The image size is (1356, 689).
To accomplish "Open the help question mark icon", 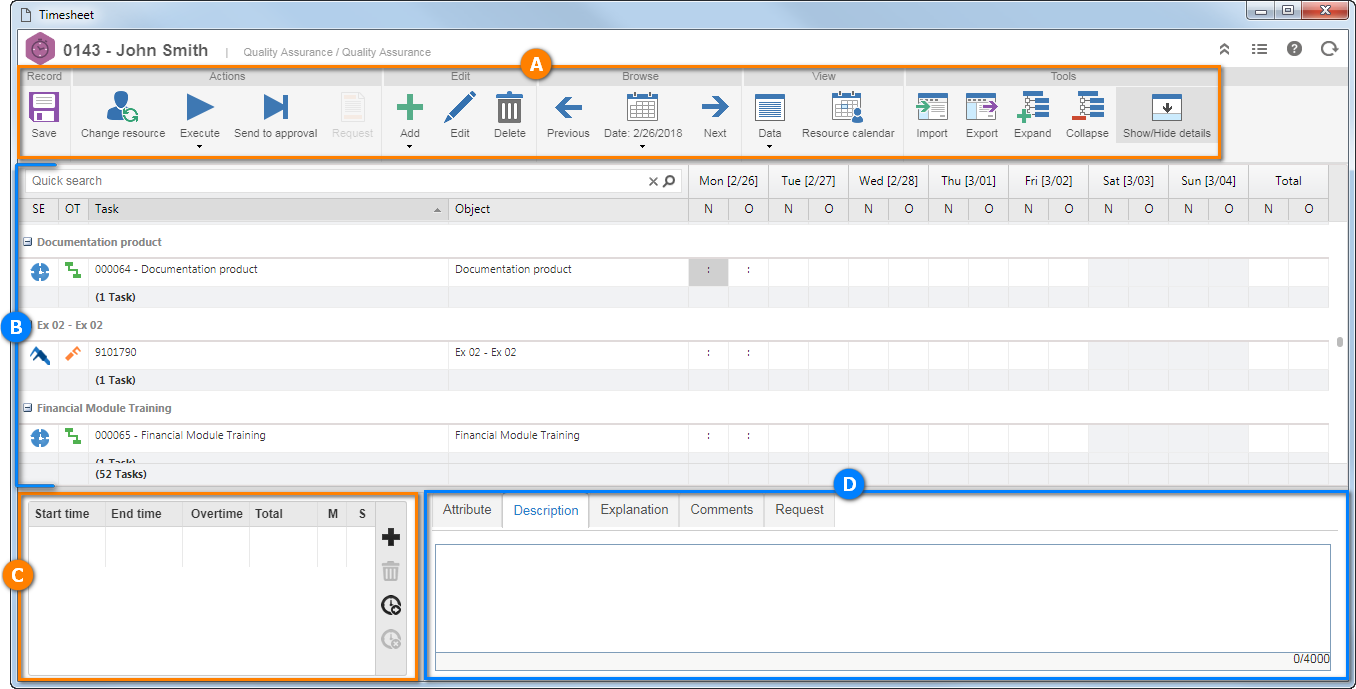I will coord(1294,48).
